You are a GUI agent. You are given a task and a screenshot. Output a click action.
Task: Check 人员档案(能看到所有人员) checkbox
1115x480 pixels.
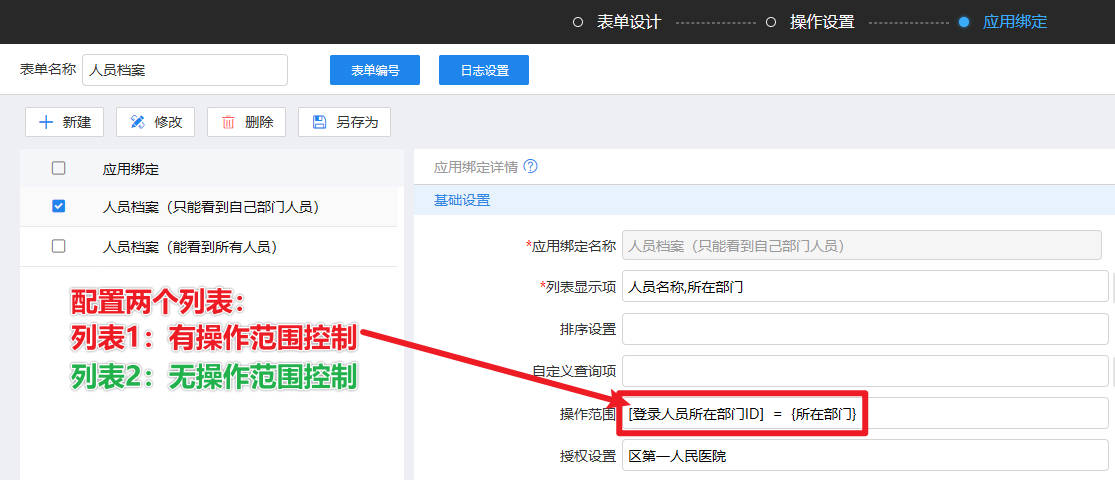click(58, 246)
